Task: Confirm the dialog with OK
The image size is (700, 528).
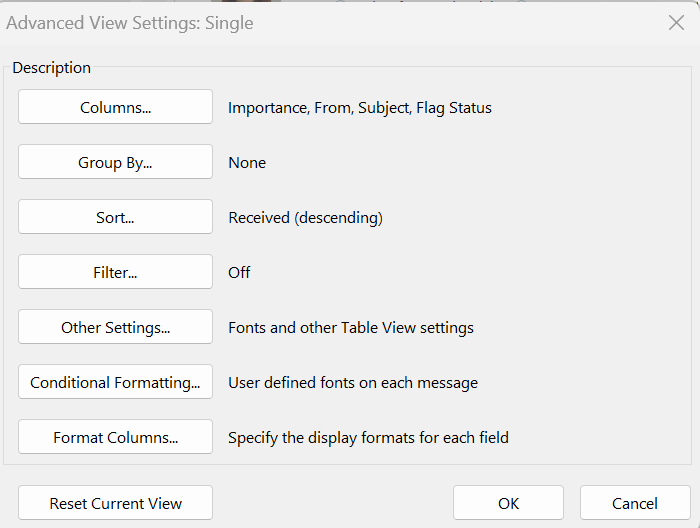Action: [x=508, y=504]
